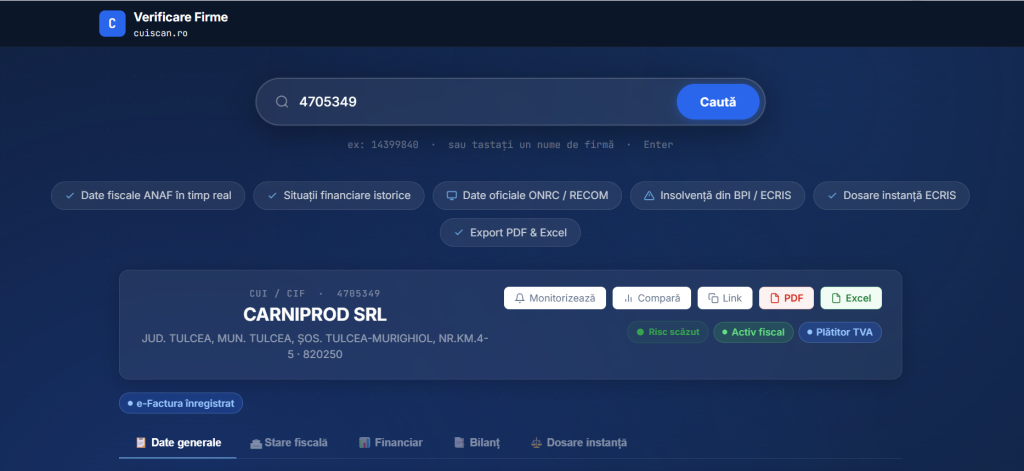Image resolution: width=1024 pixels, height=471 pixels.
Task: Switch to the Date generale tab
Action: tap(178, 442)
